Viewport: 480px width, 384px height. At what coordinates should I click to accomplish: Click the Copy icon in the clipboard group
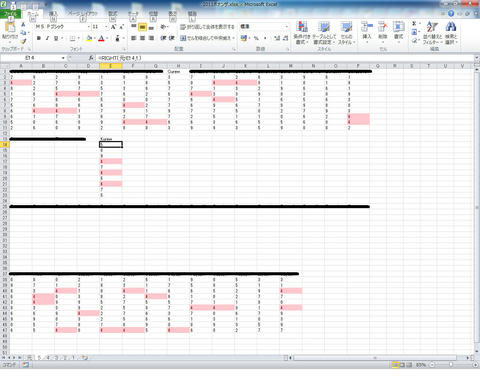[x=23, y=33]
